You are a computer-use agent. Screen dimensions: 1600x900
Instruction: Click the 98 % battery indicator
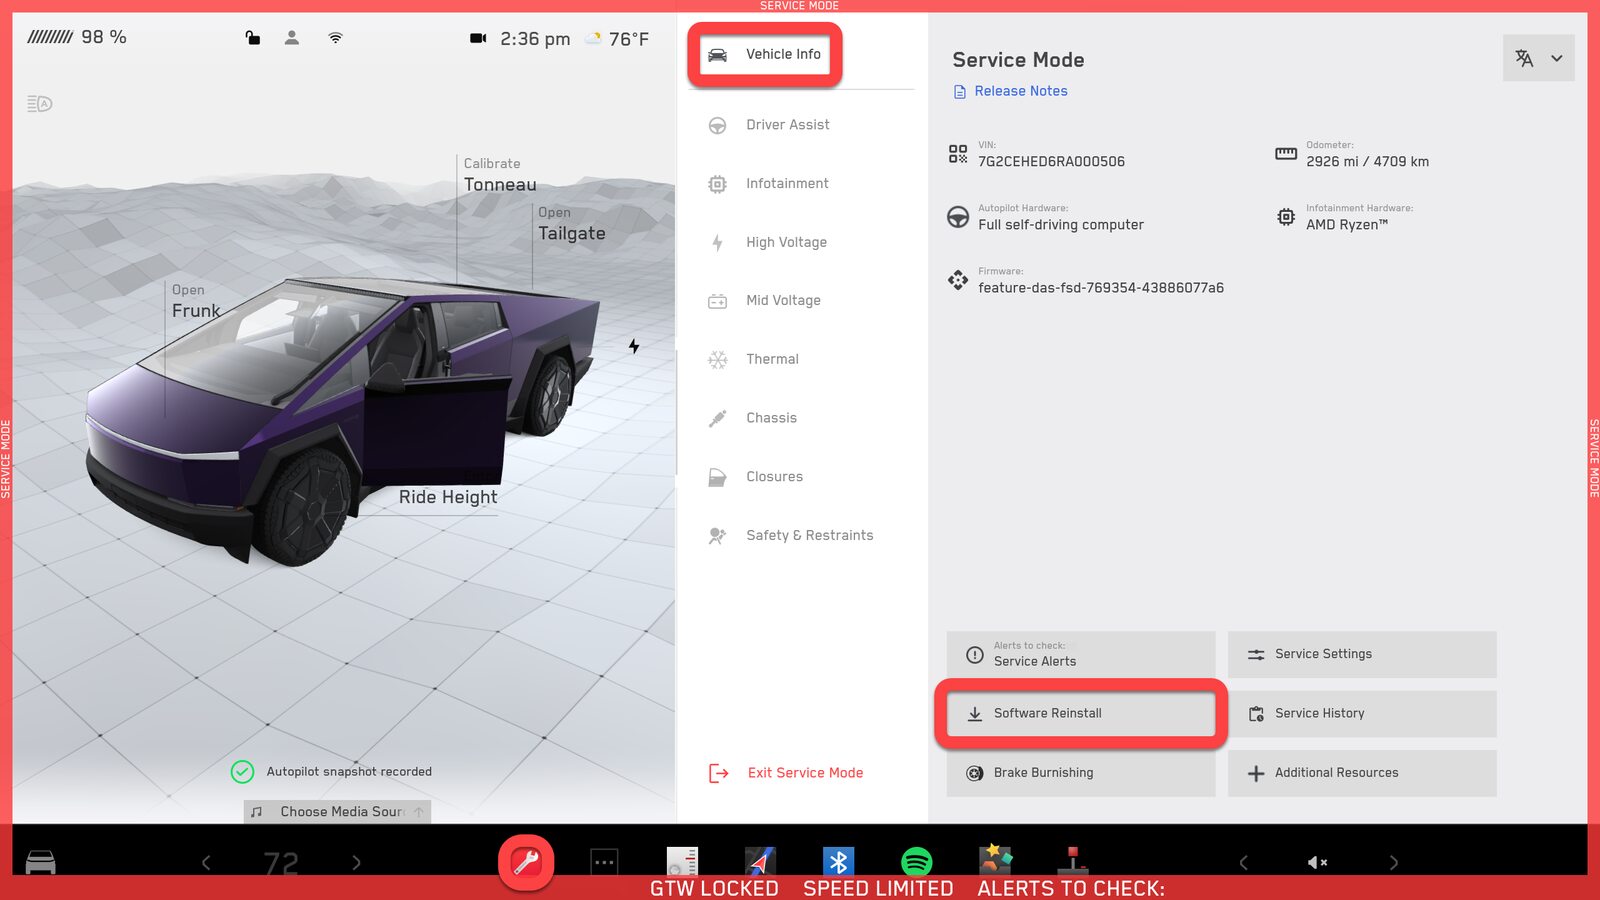(77, 37)
